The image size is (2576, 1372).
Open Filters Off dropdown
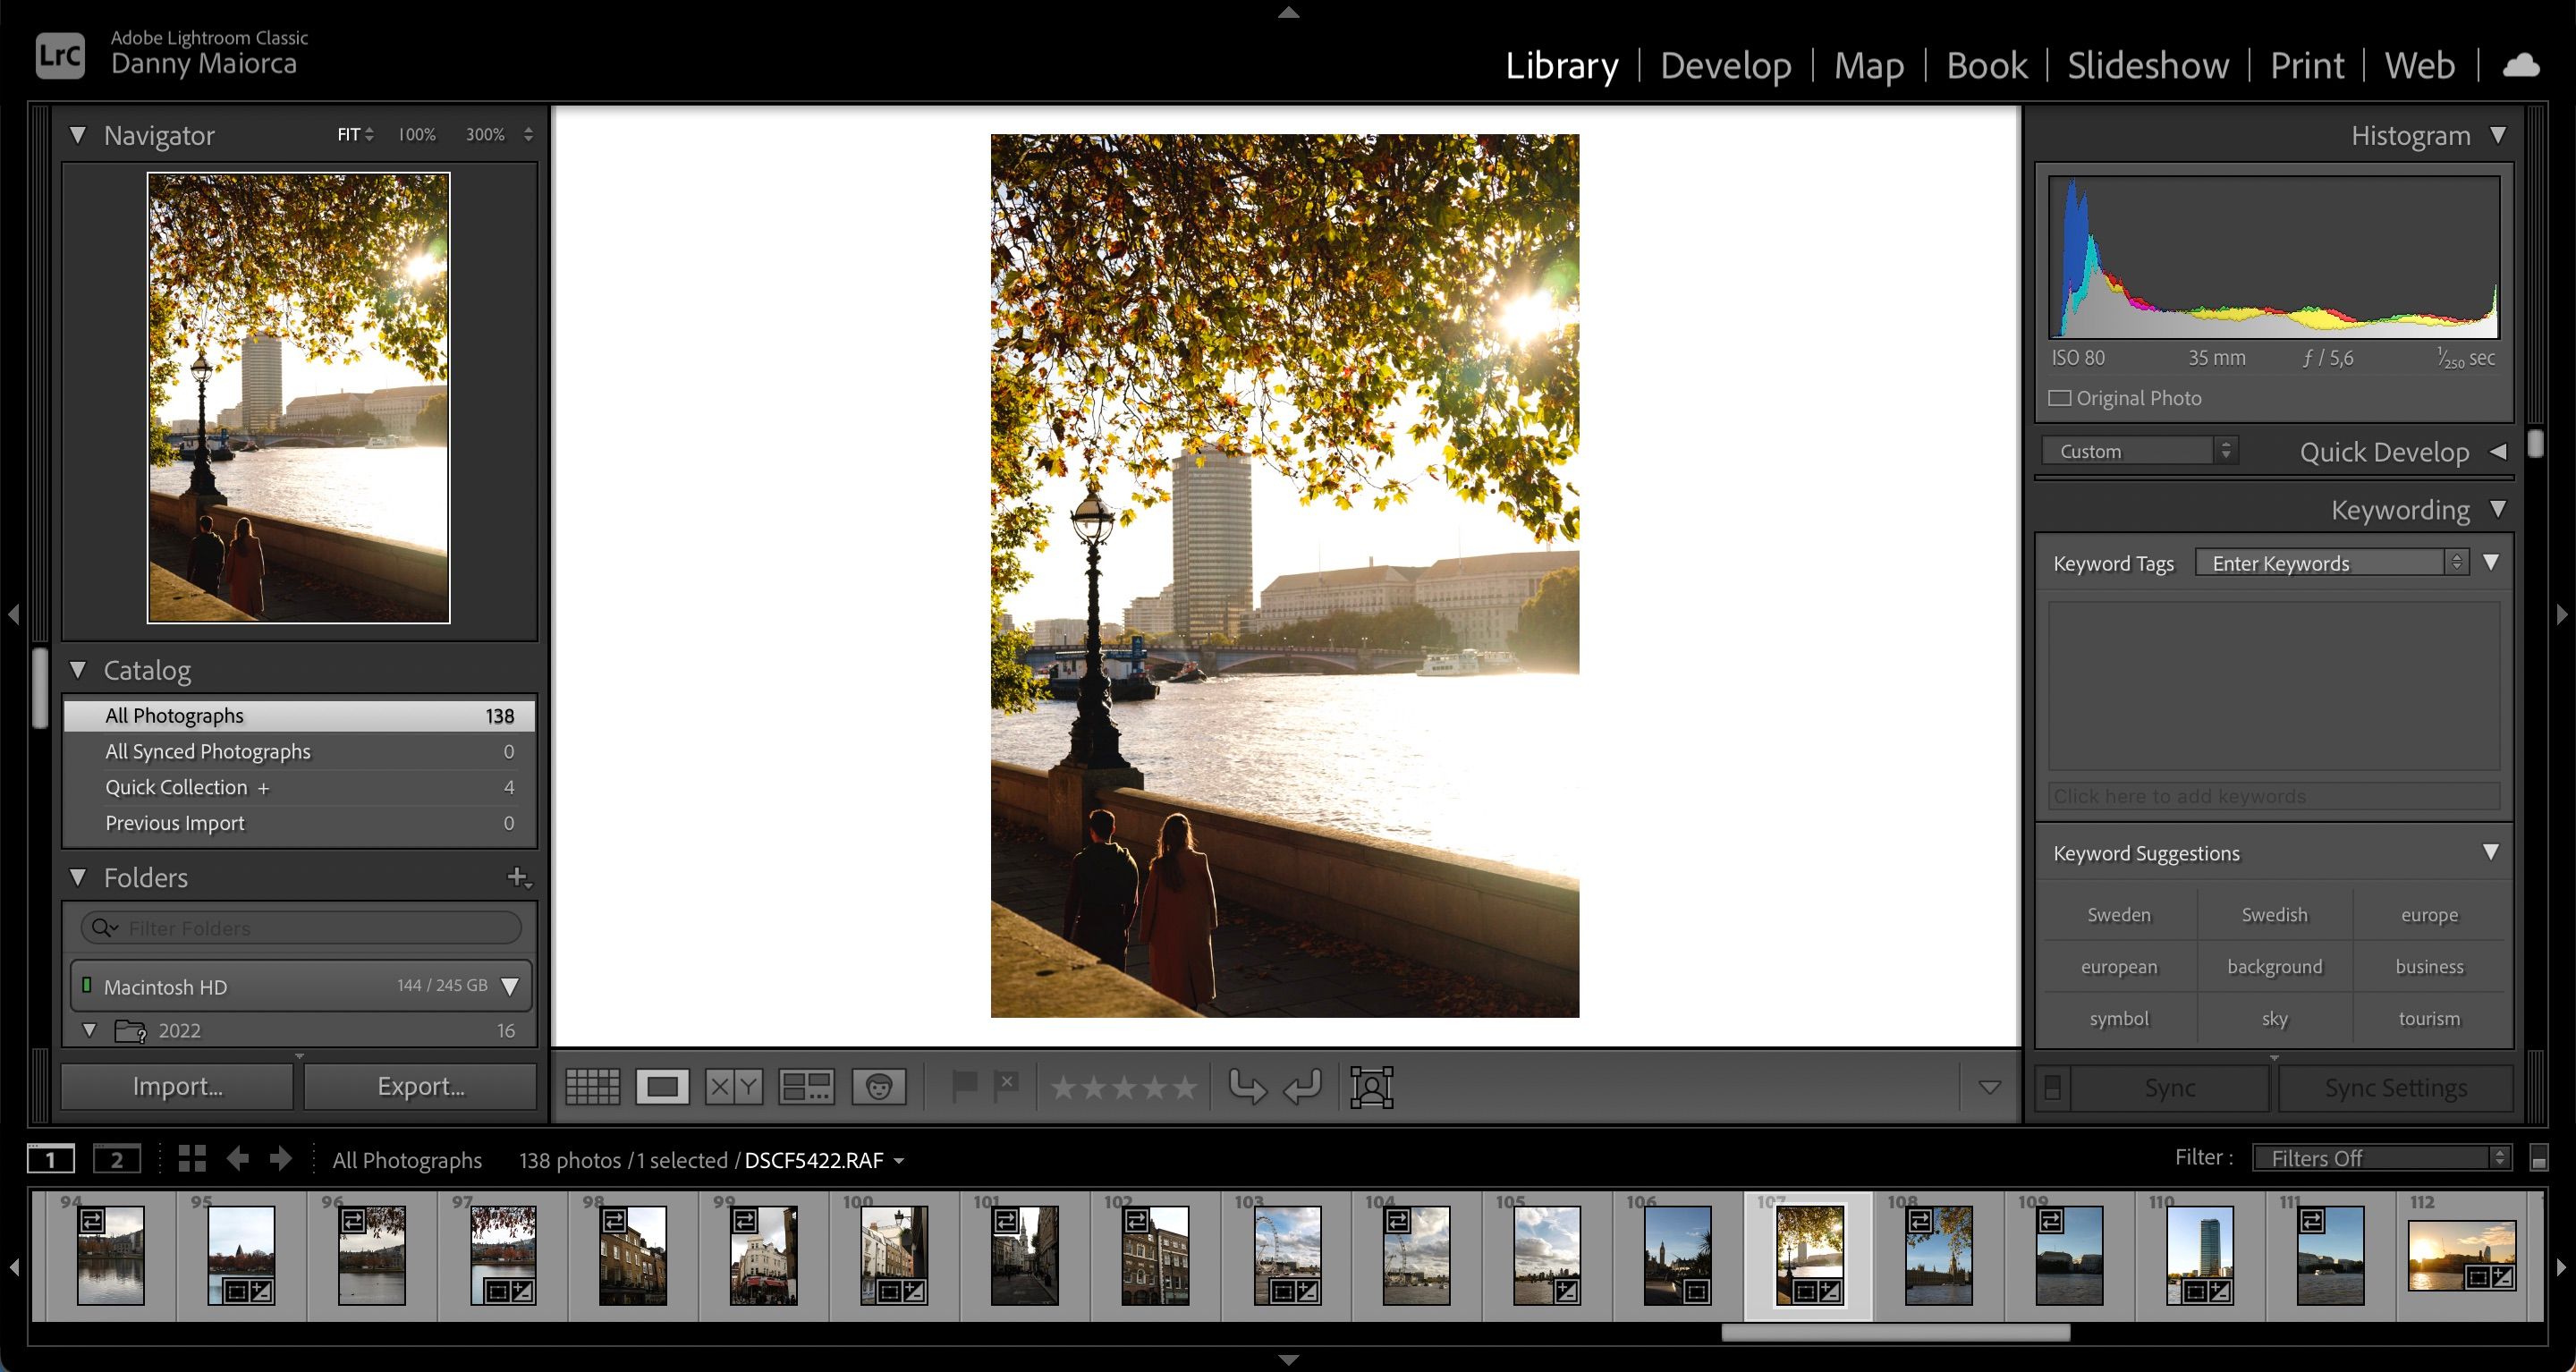tap(2380, 1158)
